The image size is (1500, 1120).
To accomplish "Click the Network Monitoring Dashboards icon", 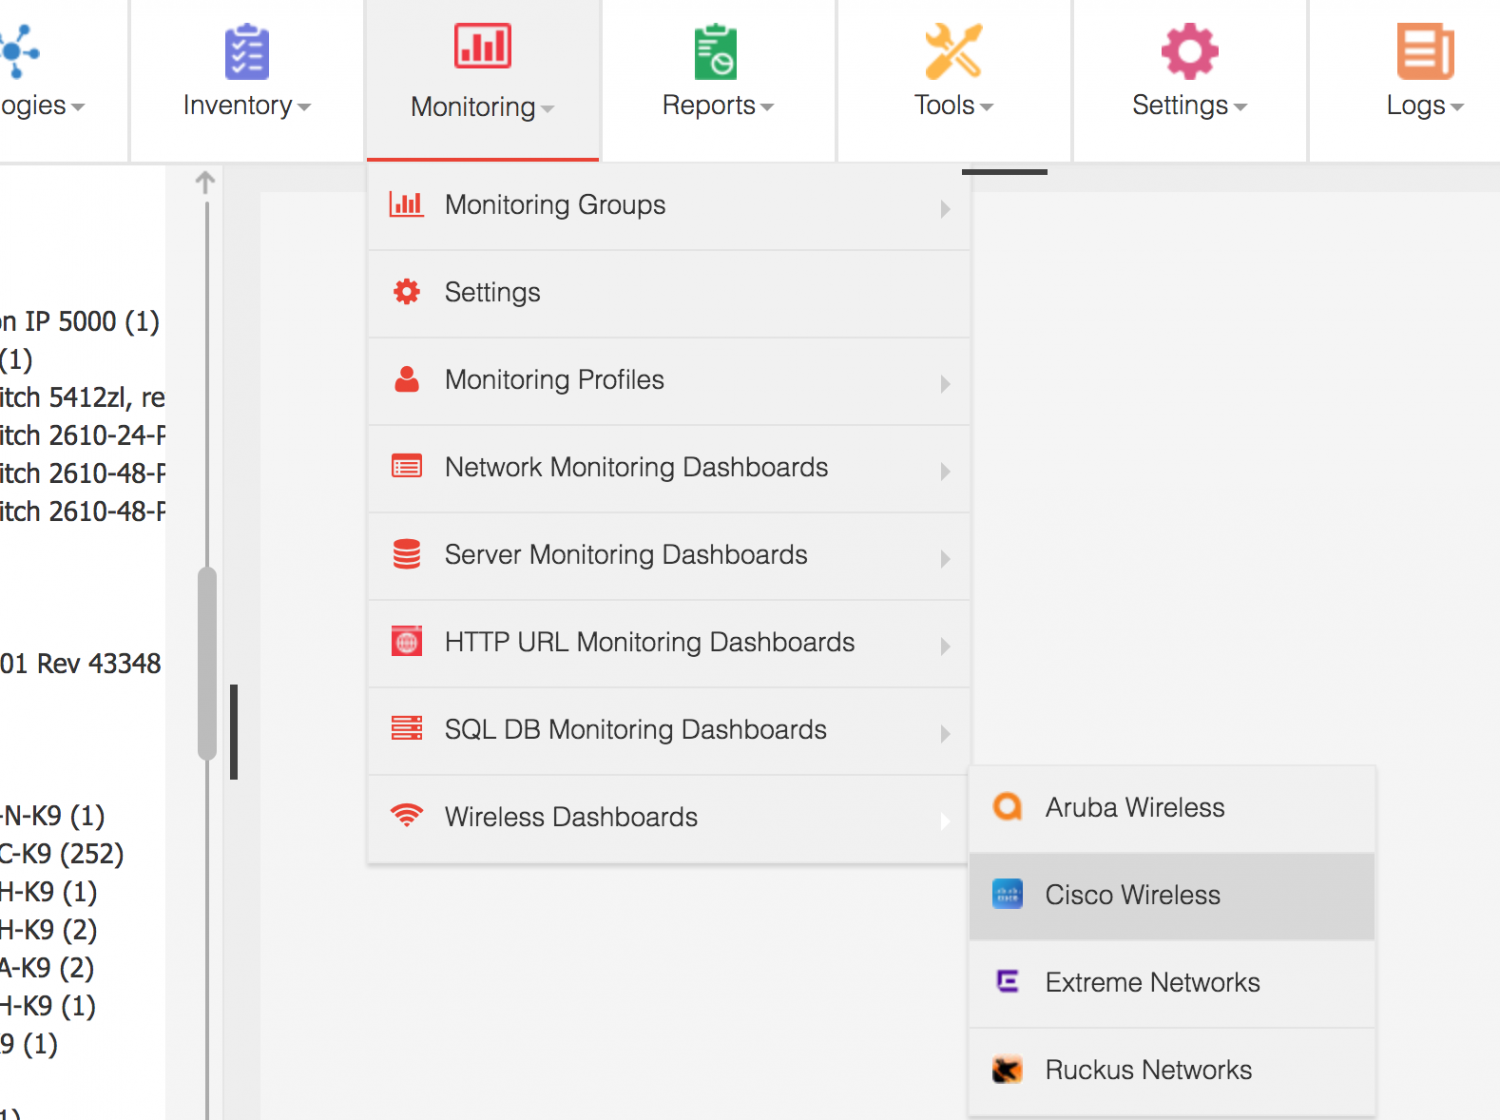I will coord(406,466).
